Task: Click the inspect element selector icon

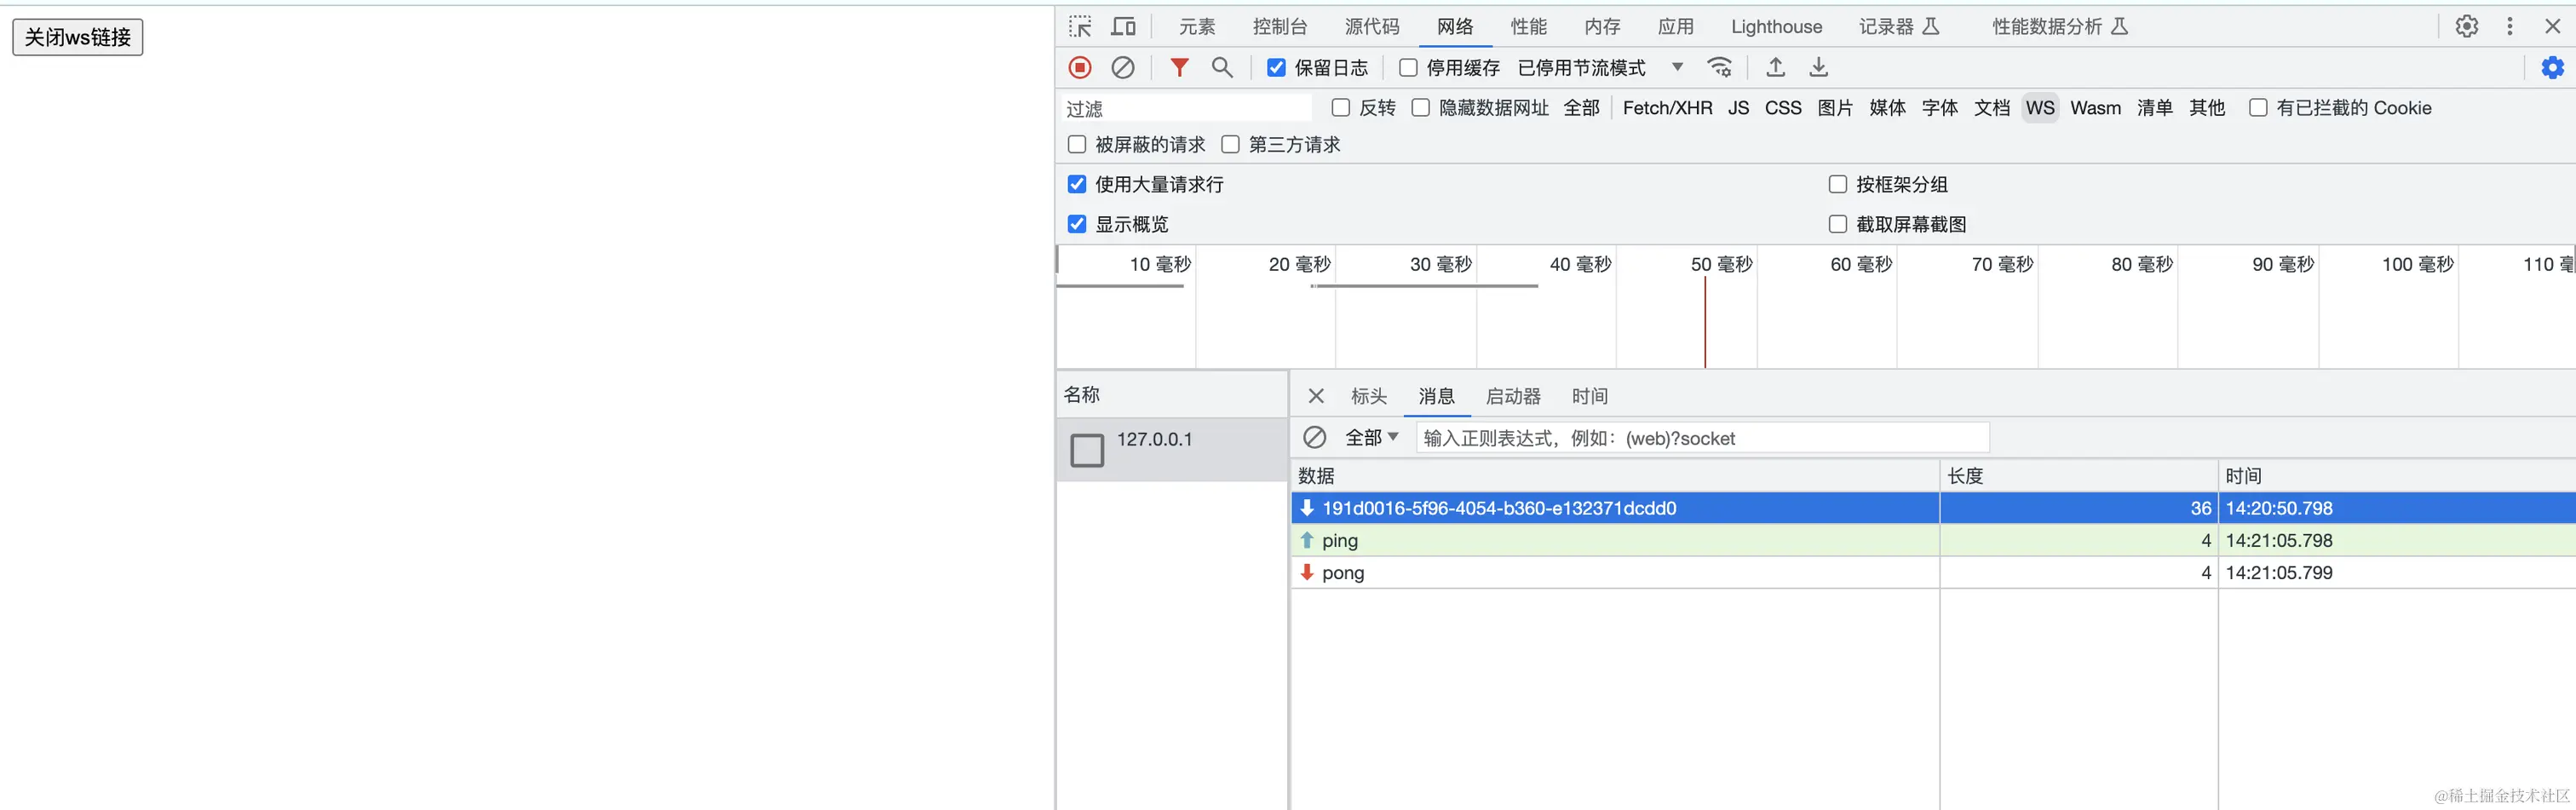Action: [x=1080, y=26]
